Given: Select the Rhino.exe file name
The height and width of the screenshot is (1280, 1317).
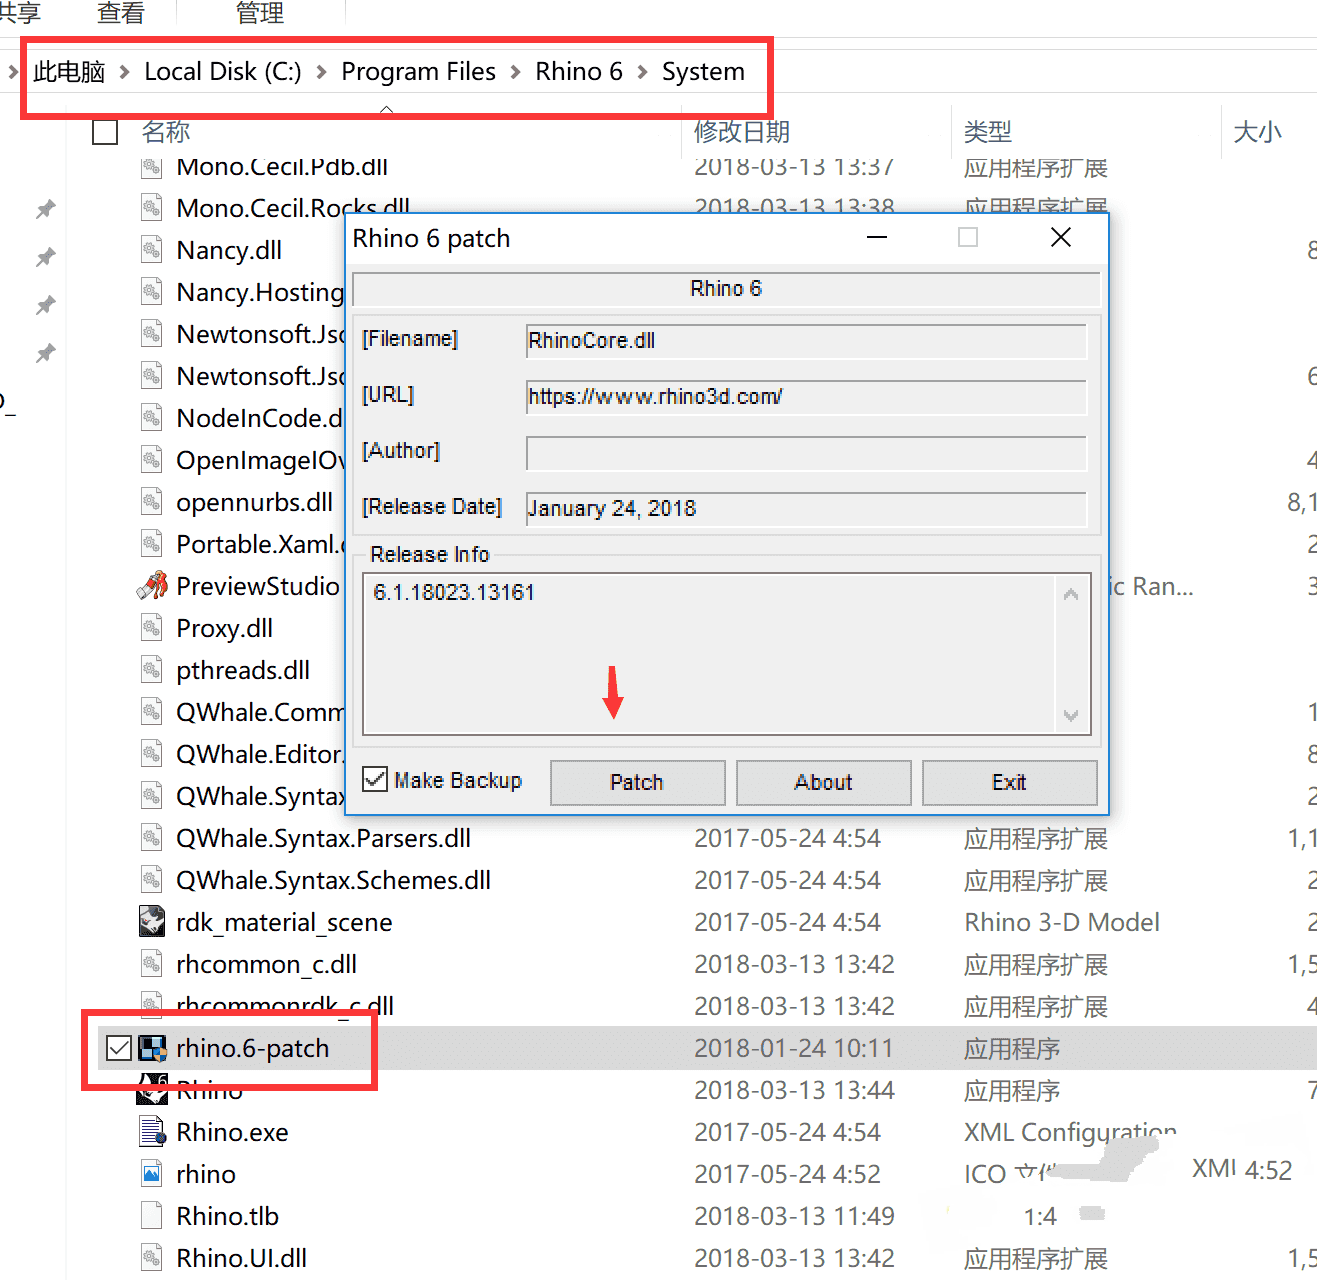Looking at the screenshot, I should [x=232, y=1132].
